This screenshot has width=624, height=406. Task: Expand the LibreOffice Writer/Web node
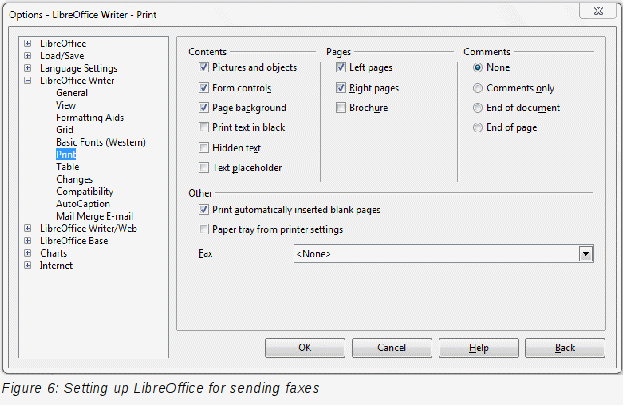pos(27,228)
